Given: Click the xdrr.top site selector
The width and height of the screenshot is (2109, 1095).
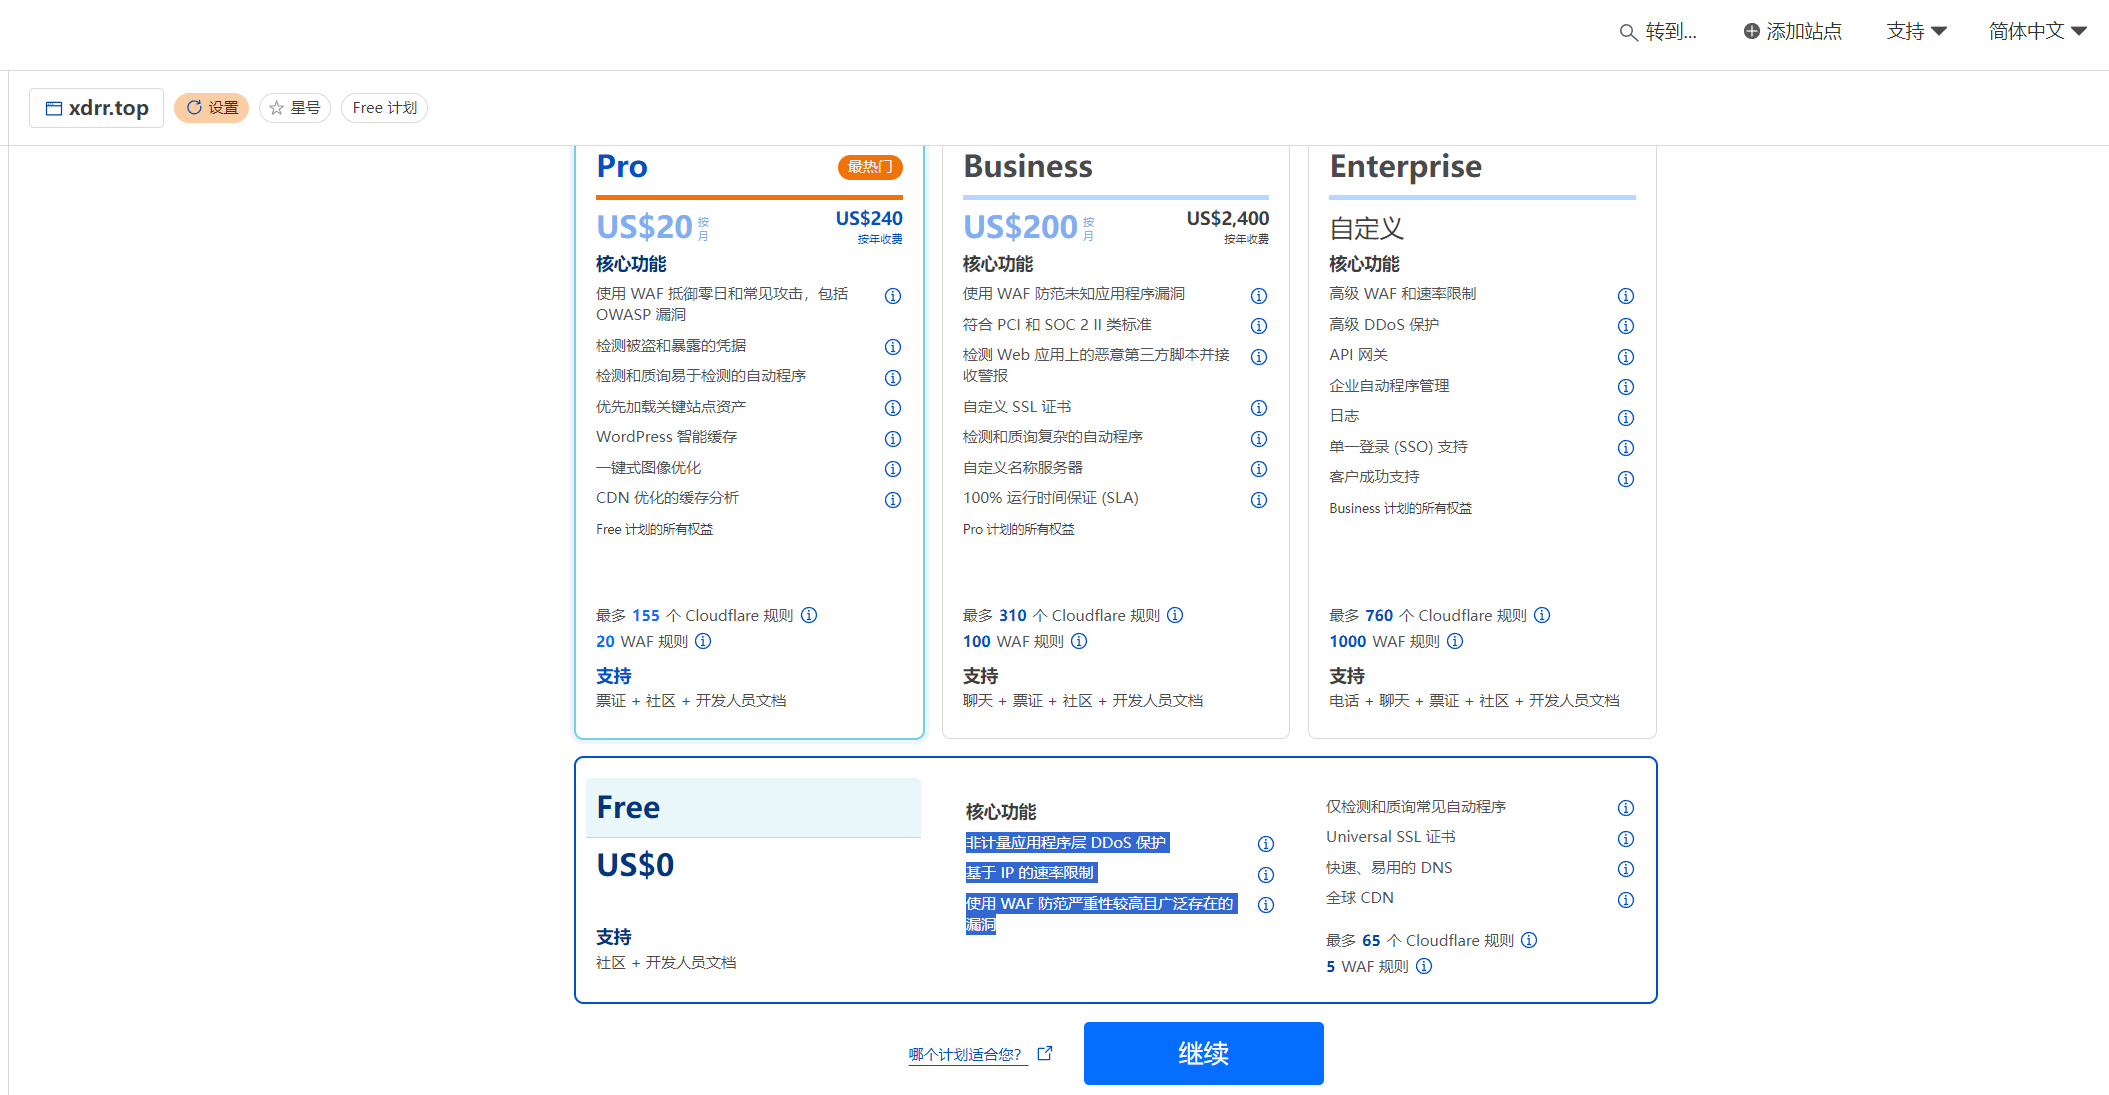Looking at the screenshot, I should click(97, 108).
